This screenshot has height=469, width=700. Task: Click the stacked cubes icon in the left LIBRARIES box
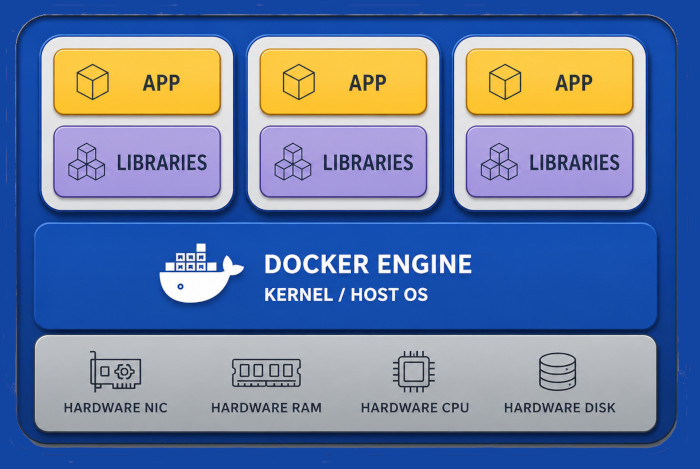pyautogui.click(x=87, y=162)
